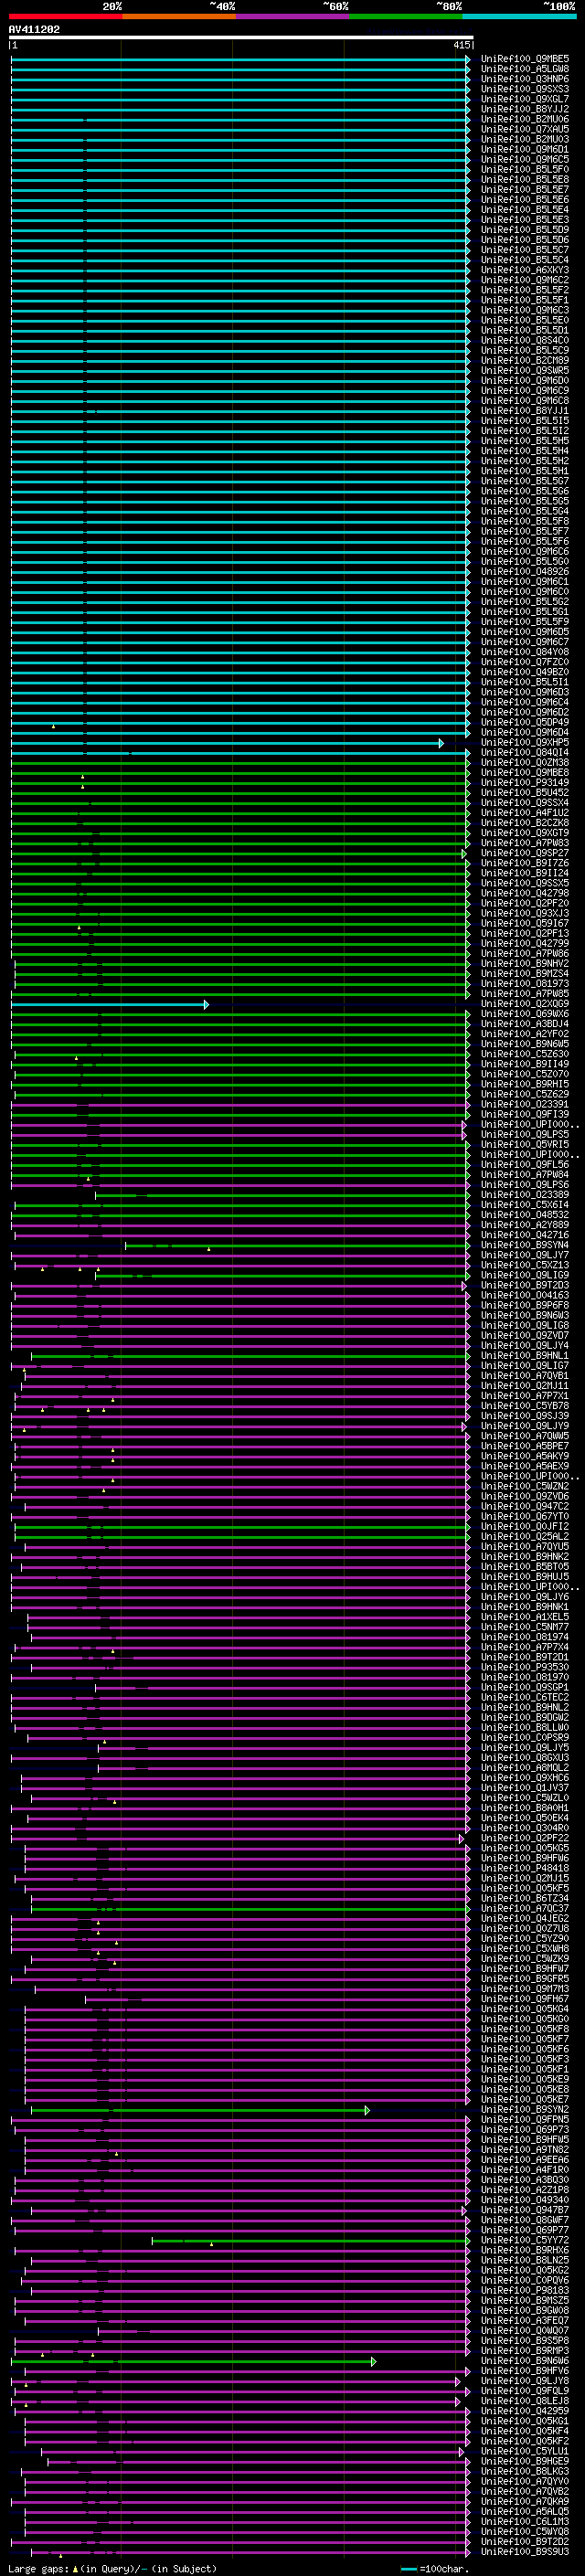The image size is (585, 2576).
Task: Select the UniRef100_Q8LEJ8 label
Action: [525, 2400]
